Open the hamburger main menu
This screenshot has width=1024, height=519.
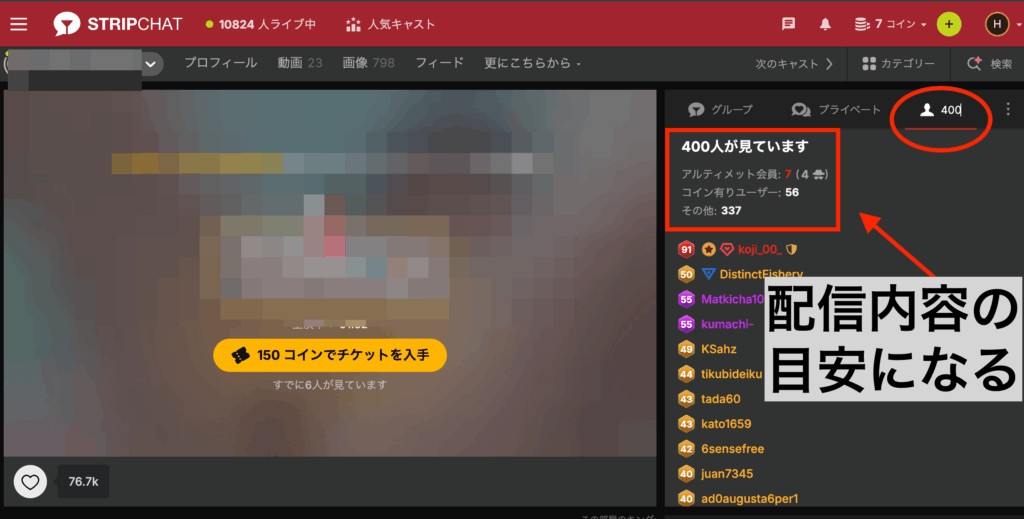(x=19, y=25)
